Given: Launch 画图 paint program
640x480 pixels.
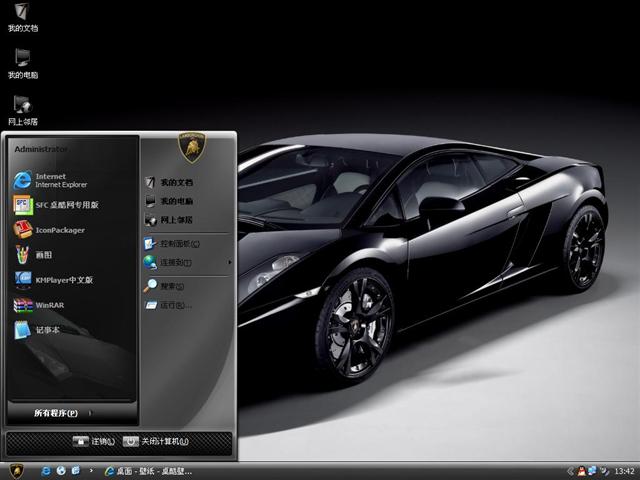Looking at the screenshot, I should 43,255.
